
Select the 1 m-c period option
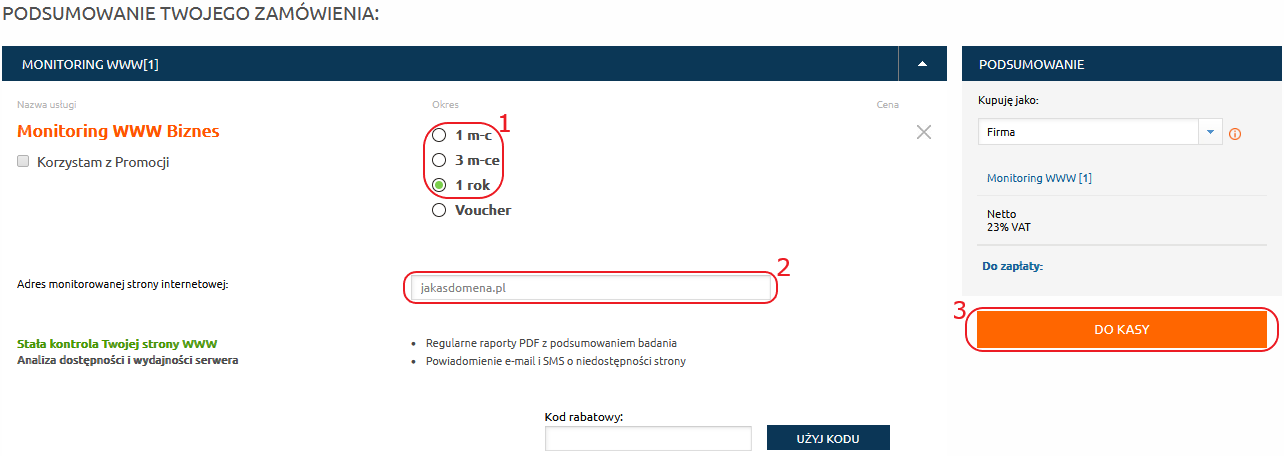[438, 135]
